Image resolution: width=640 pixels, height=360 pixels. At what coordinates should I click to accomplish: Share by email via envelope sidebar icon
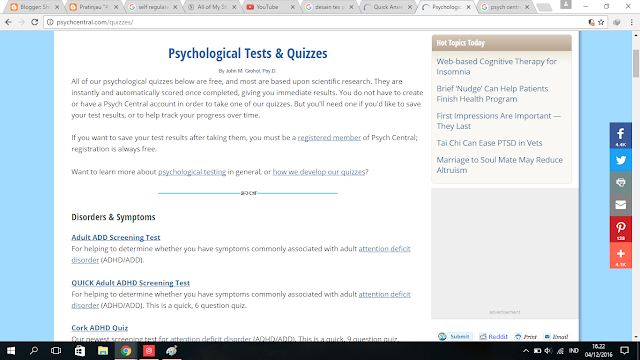620,205
